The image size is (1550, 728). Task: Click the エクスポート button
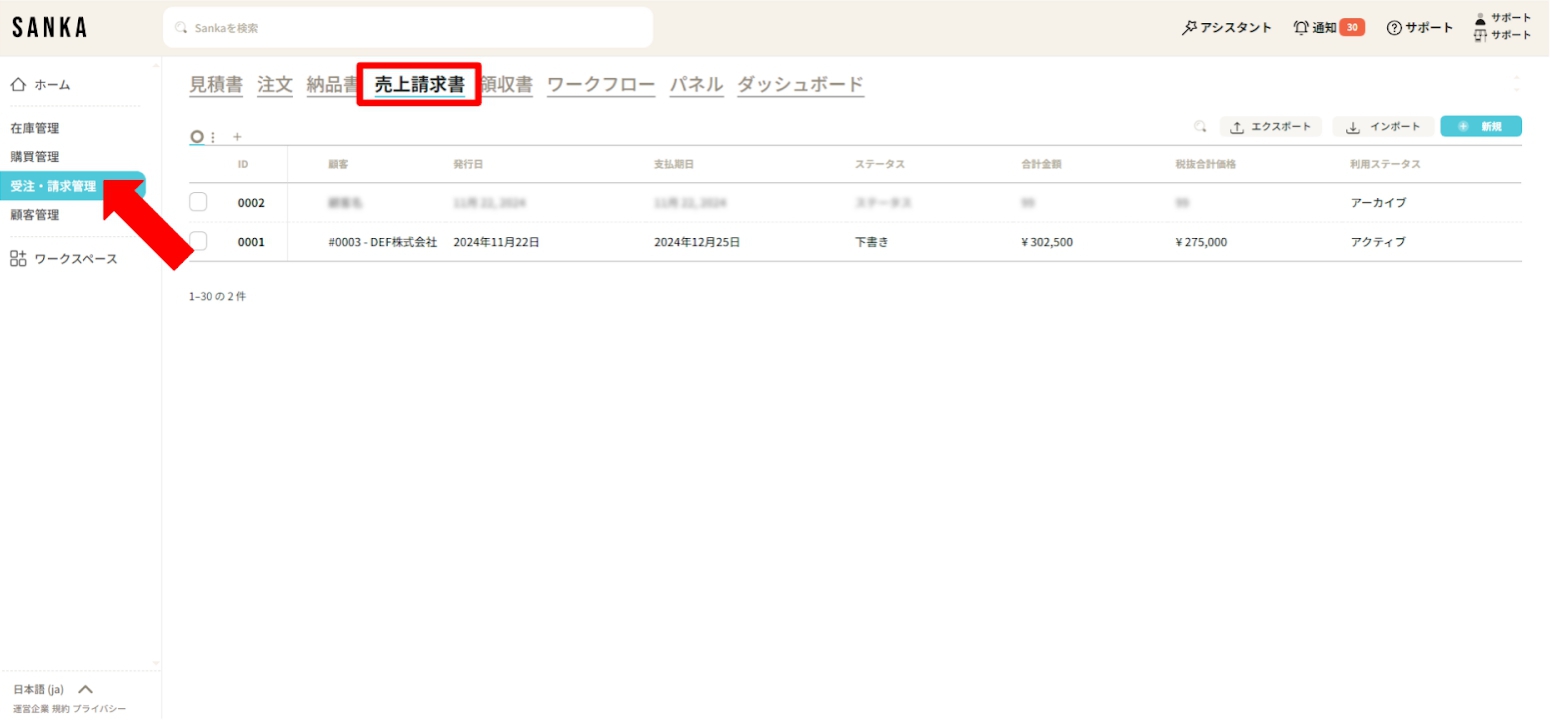[x=1270, y=127]
